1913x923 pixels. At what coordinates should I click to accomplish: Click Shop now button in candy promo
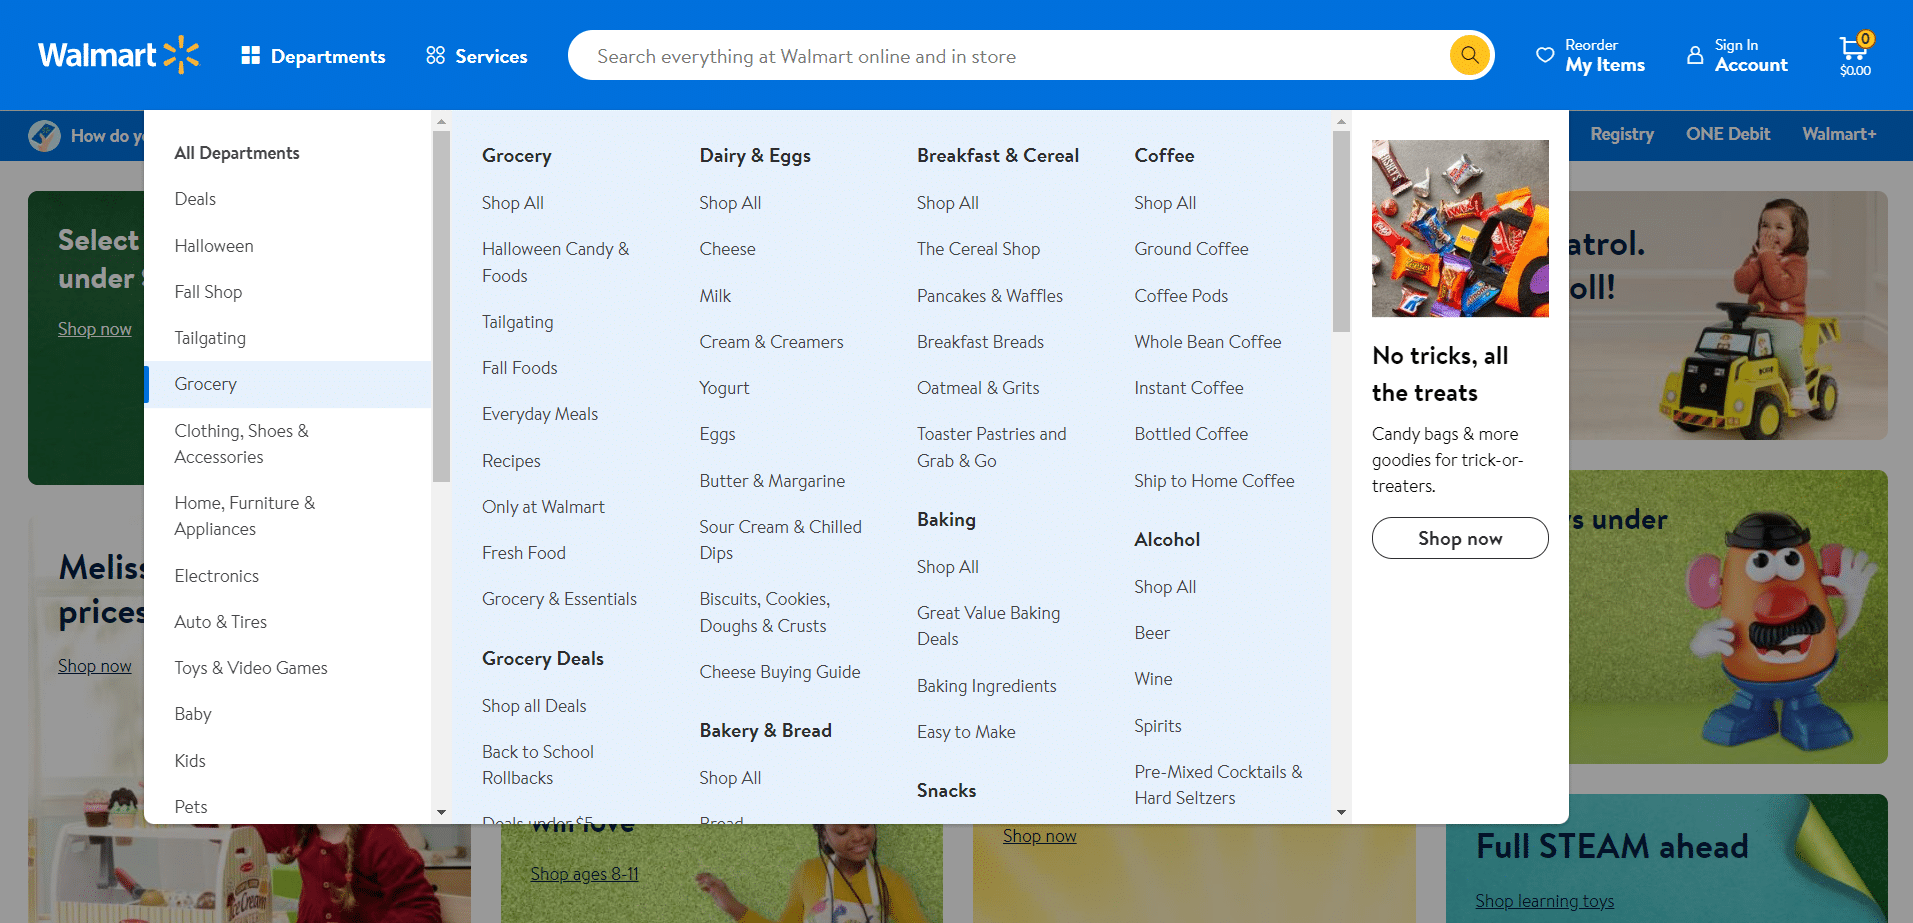(1460, 538)
